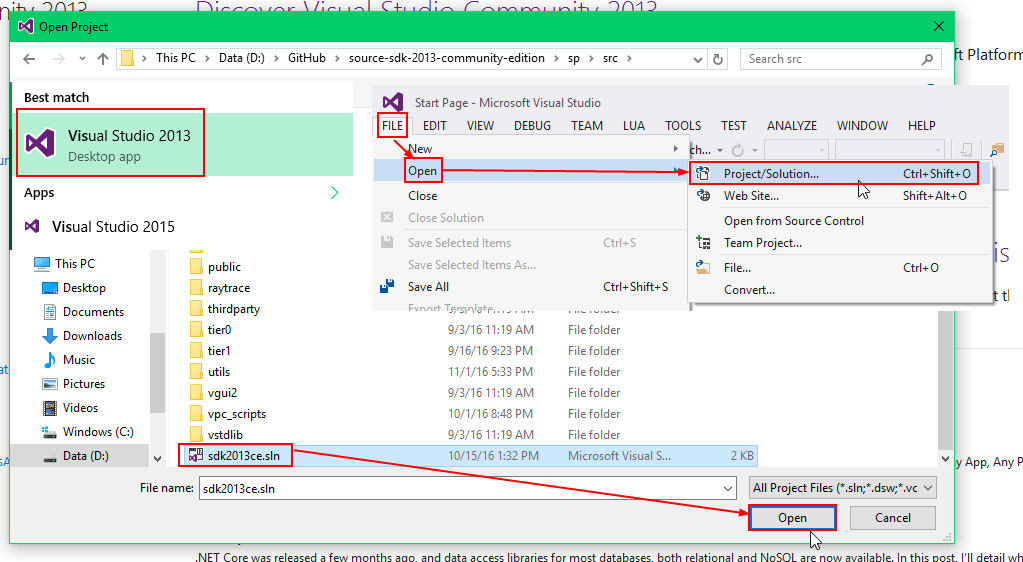
Task: Click the Open button
Action: coord(792,518)
